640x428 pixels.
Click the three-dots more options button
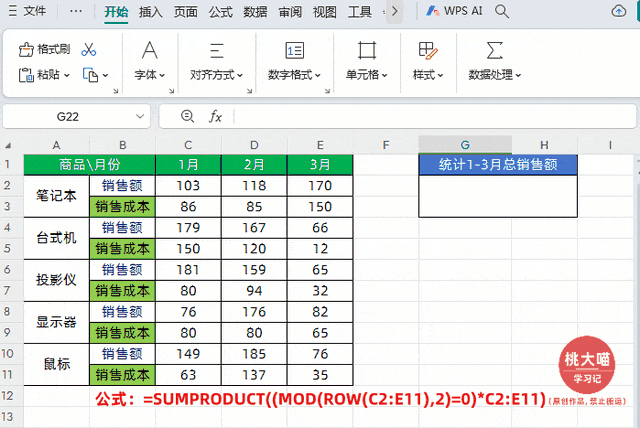tap(76, 11)
